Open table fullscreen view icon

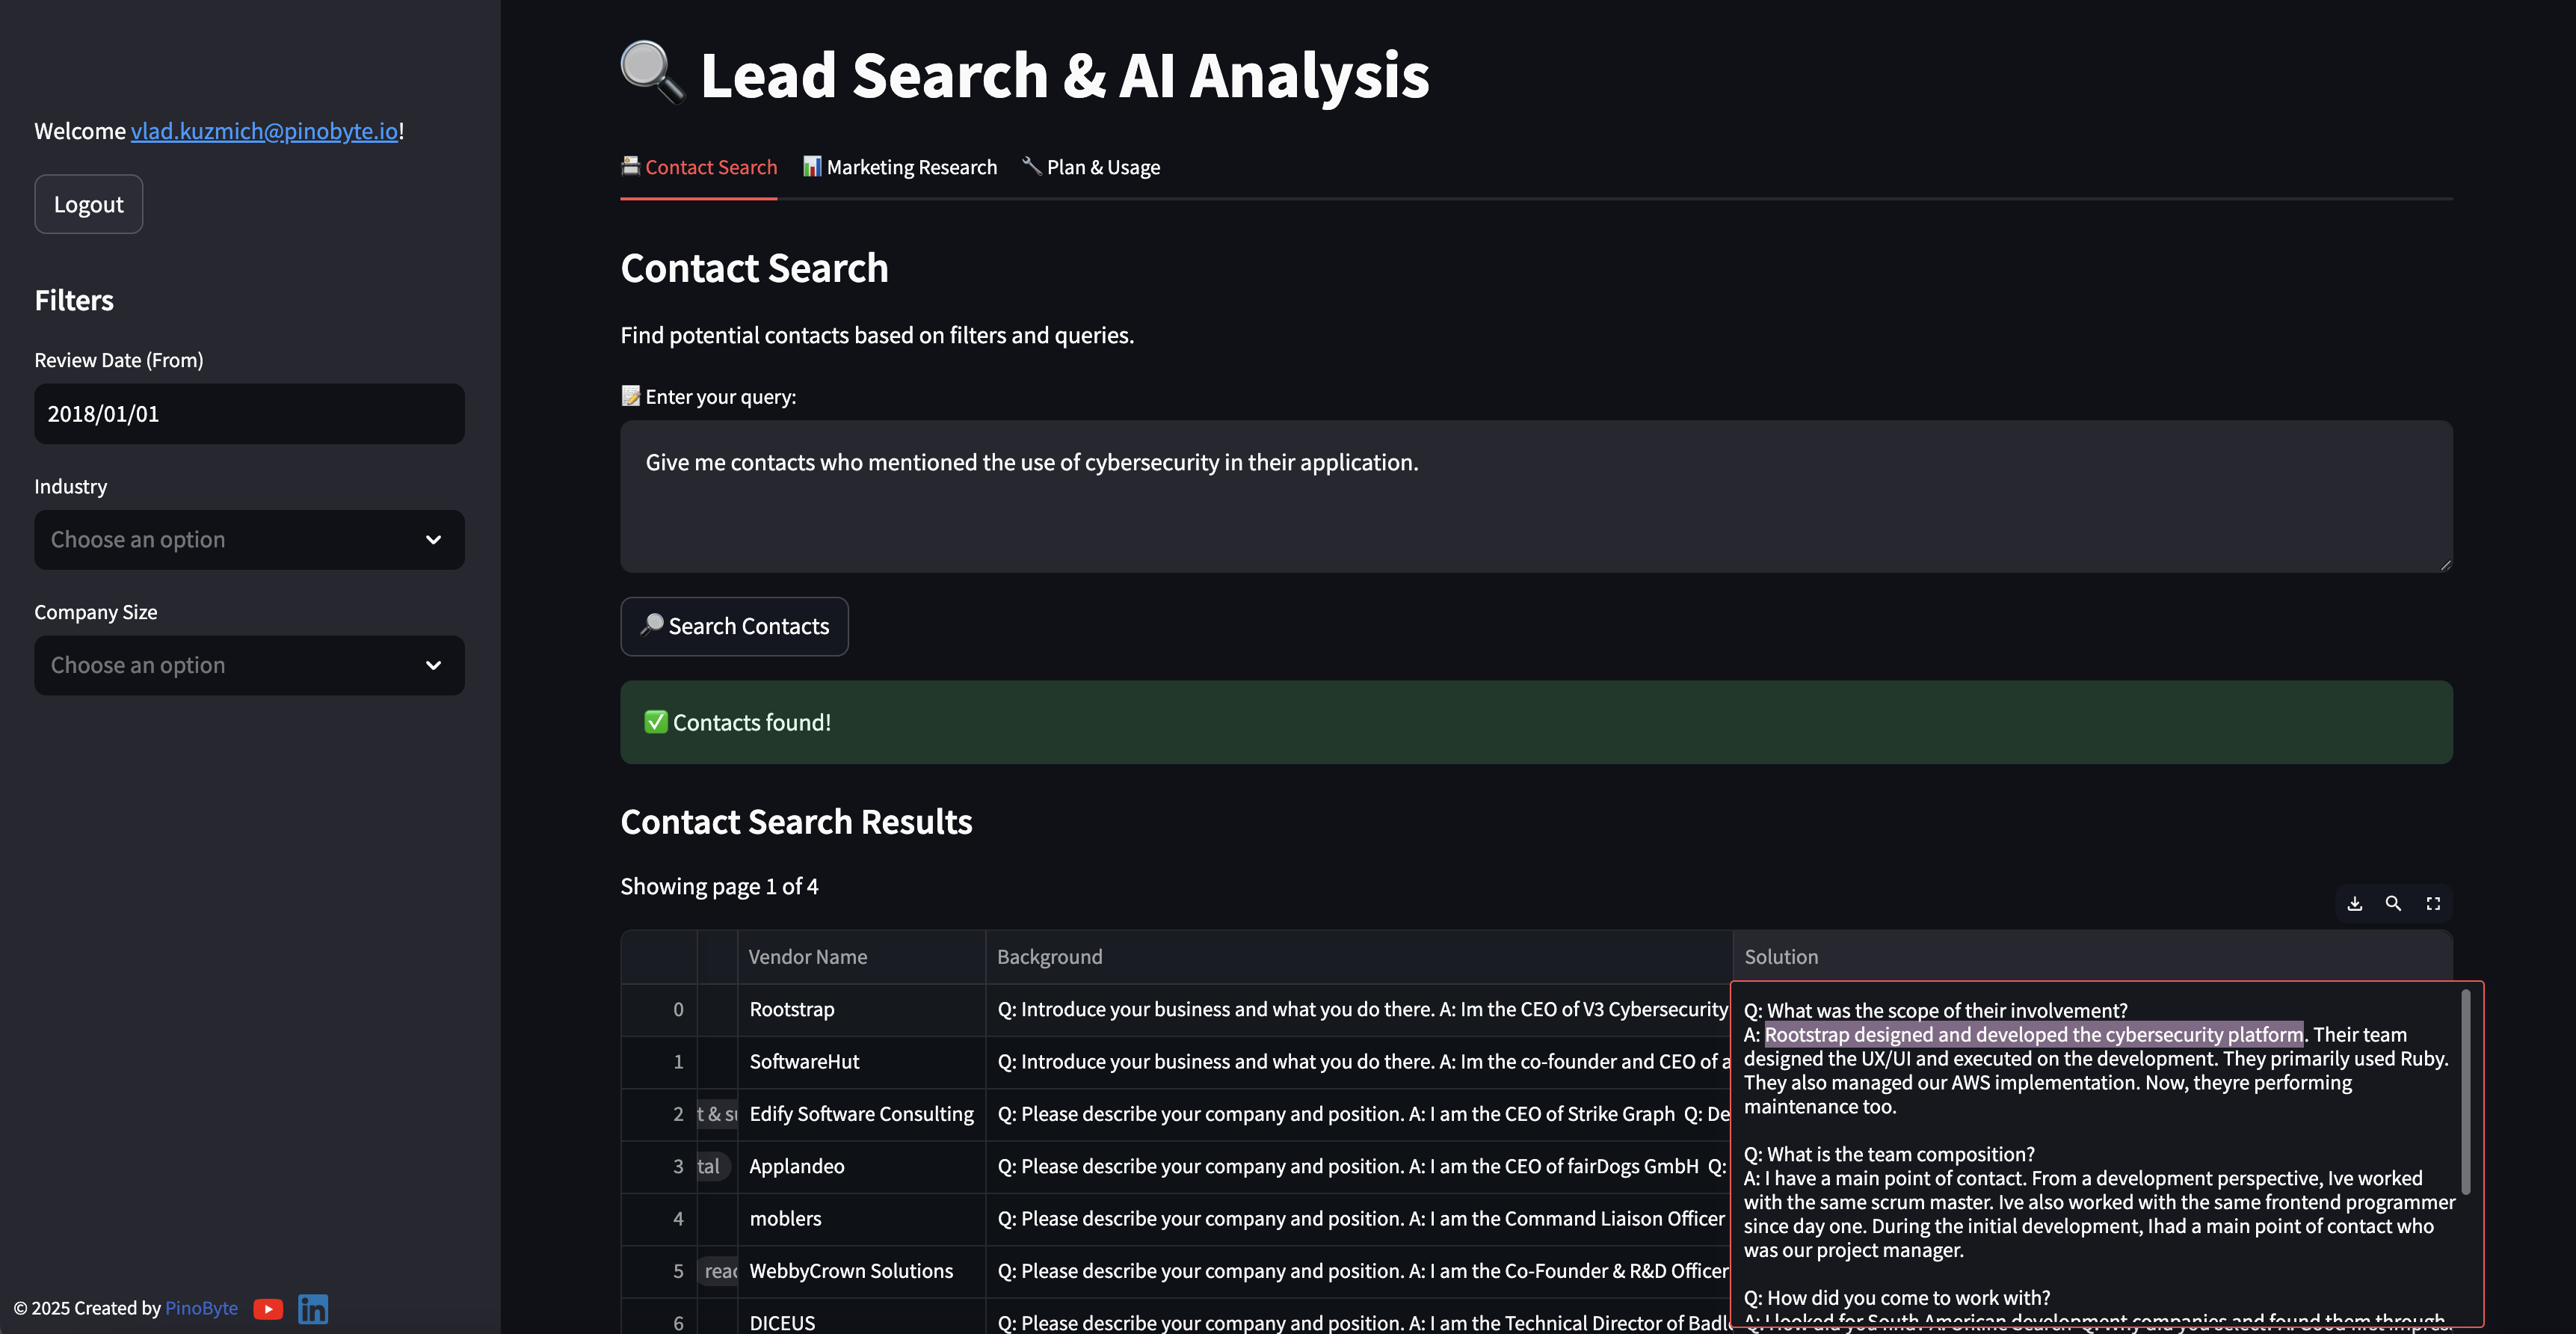coord(2433,903)
